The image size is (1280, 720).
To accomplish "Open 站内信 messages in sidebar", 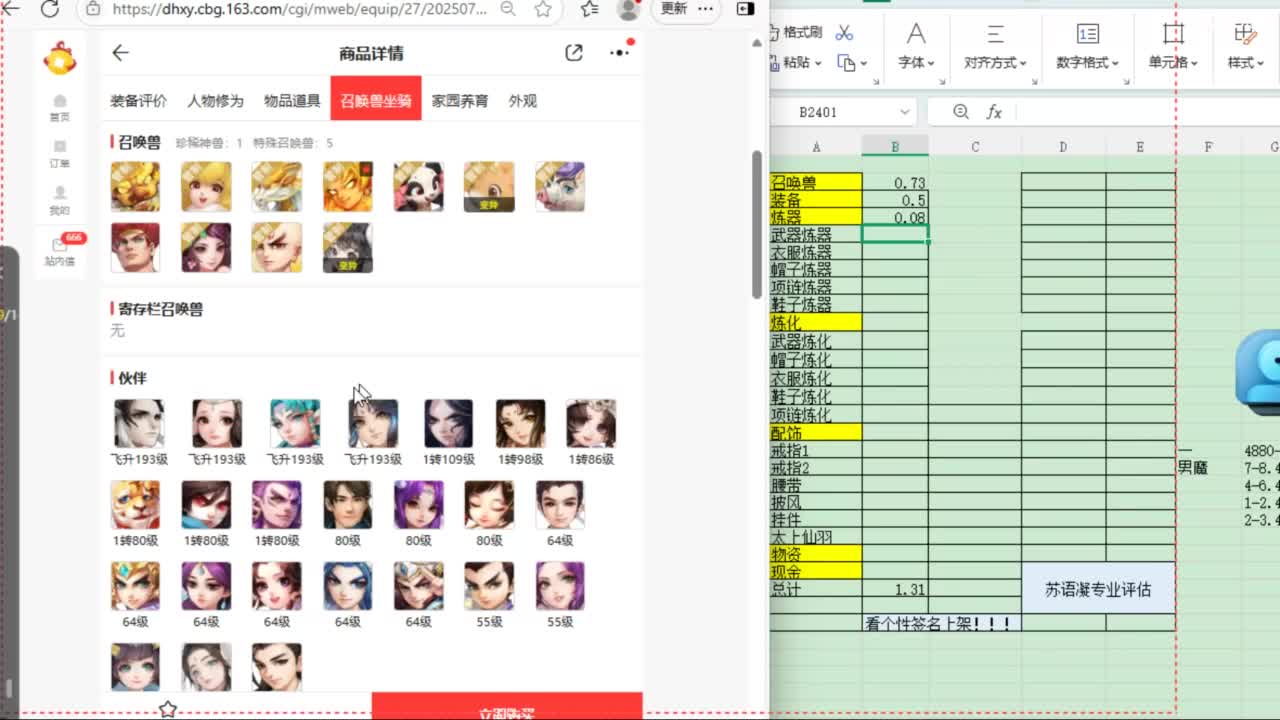I will 60,250.
